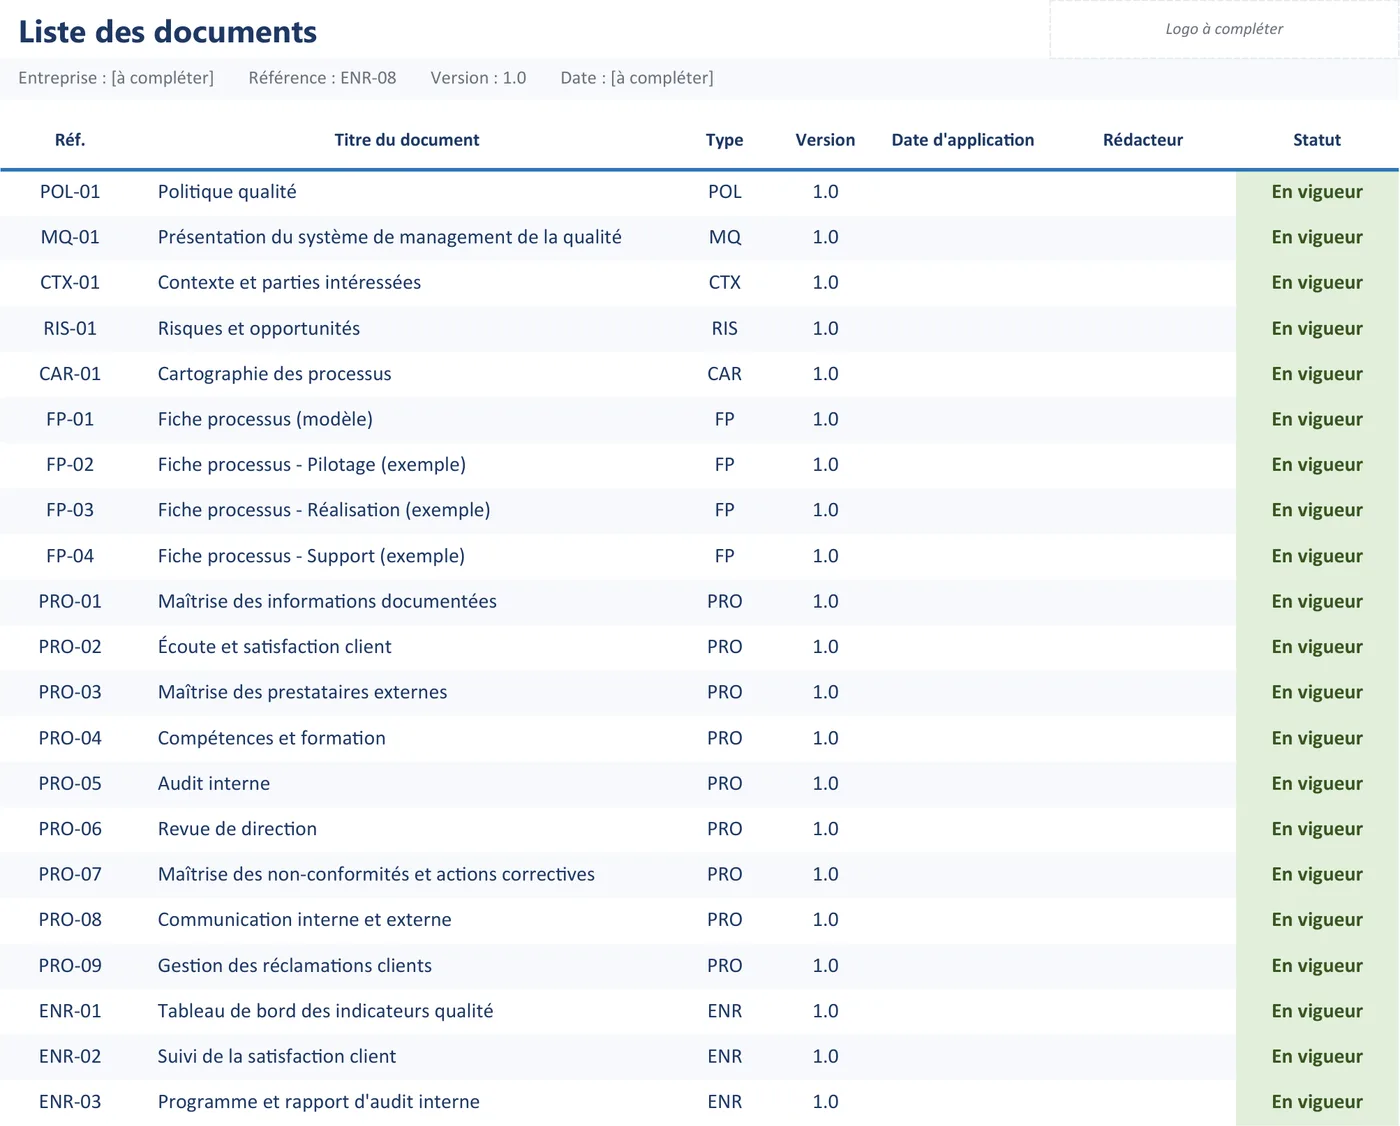Select reference cell 'PRO-05'
This screenshot has height=1126, width=1400.
click(70, 783)
